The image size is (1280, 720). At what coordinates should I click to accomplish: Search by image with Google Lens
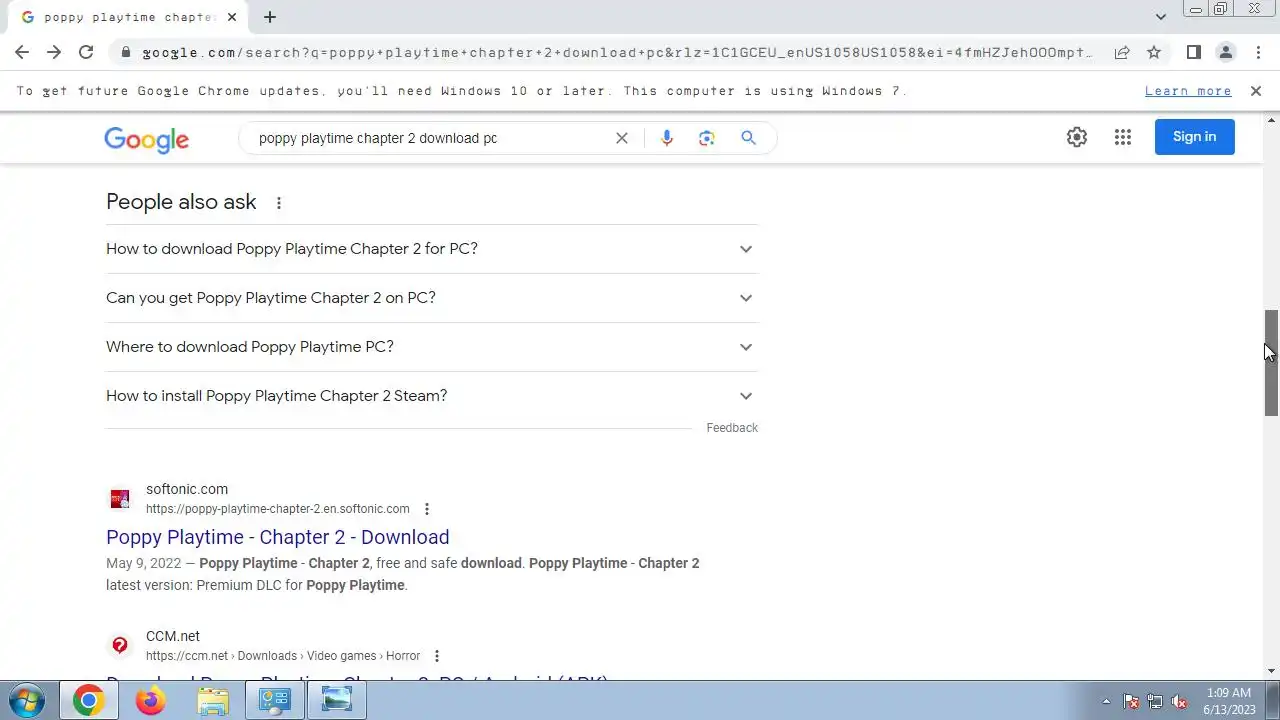707,138
